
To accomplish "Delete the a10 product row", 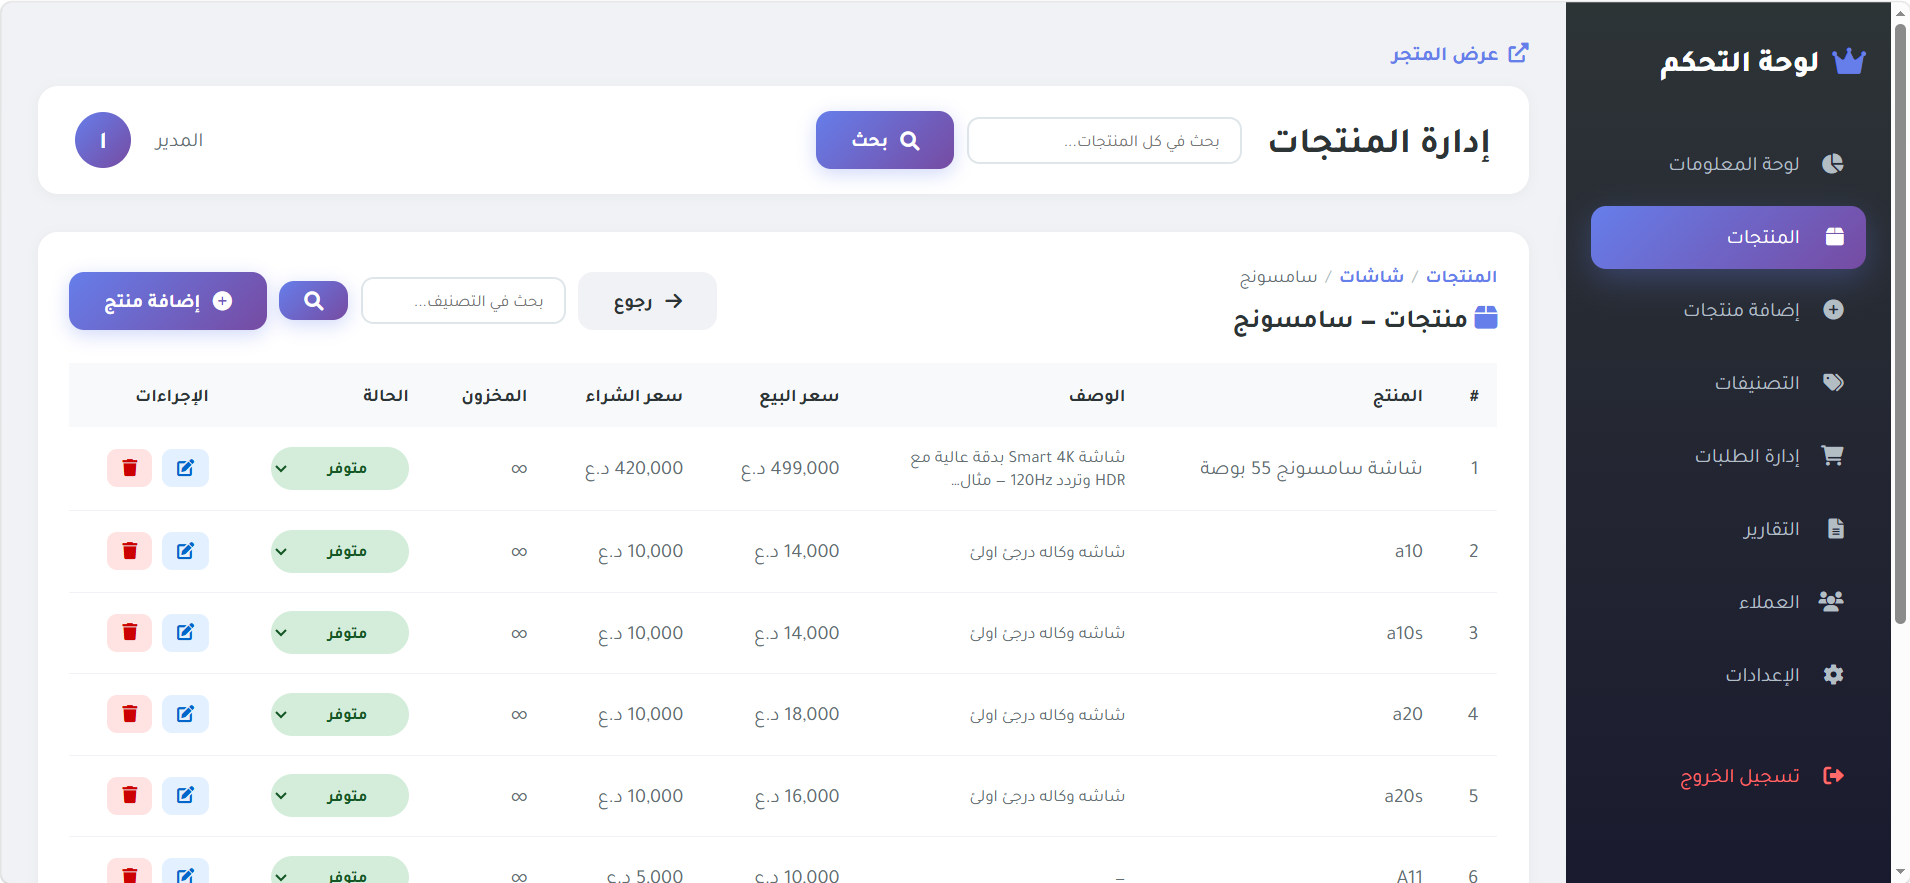I will pyautogui.click(x=129, y=551).
